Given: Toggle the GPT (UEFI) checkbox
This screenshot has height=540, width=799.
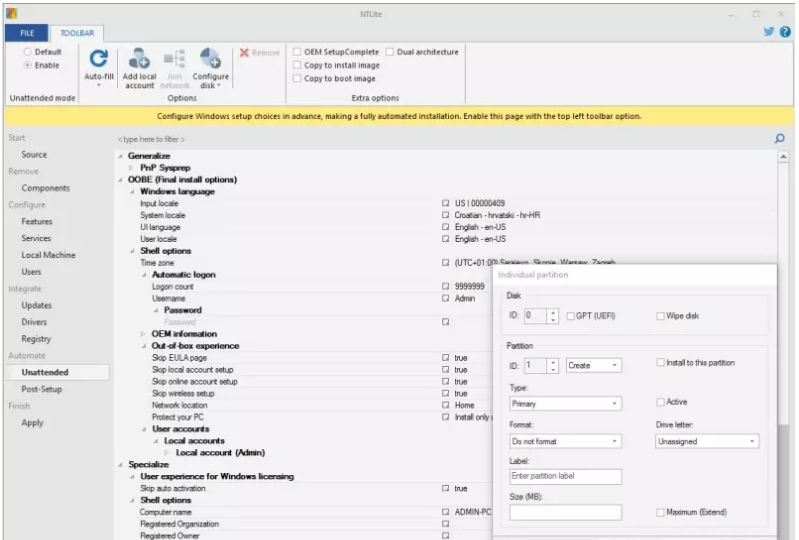Looking at the screenshot, I should click(570, 316).
